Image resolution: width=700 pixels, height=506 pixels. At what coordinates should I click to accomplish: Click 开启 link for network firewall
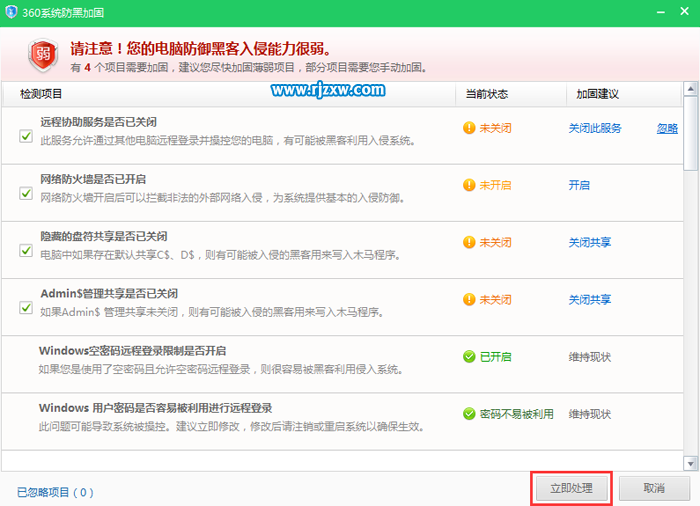(579, 185)
